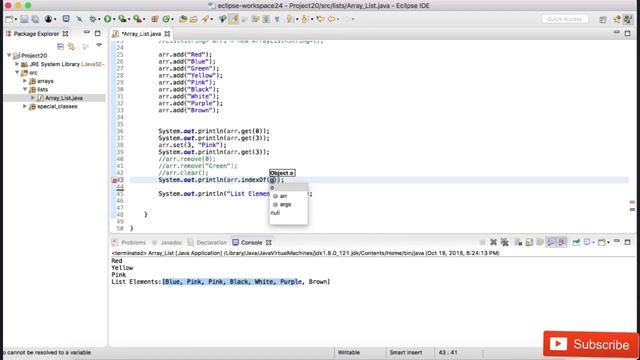The width and height of the screenshot is (640, 360).
Task: Click Clear Console icon
Action: click(518, 242)
